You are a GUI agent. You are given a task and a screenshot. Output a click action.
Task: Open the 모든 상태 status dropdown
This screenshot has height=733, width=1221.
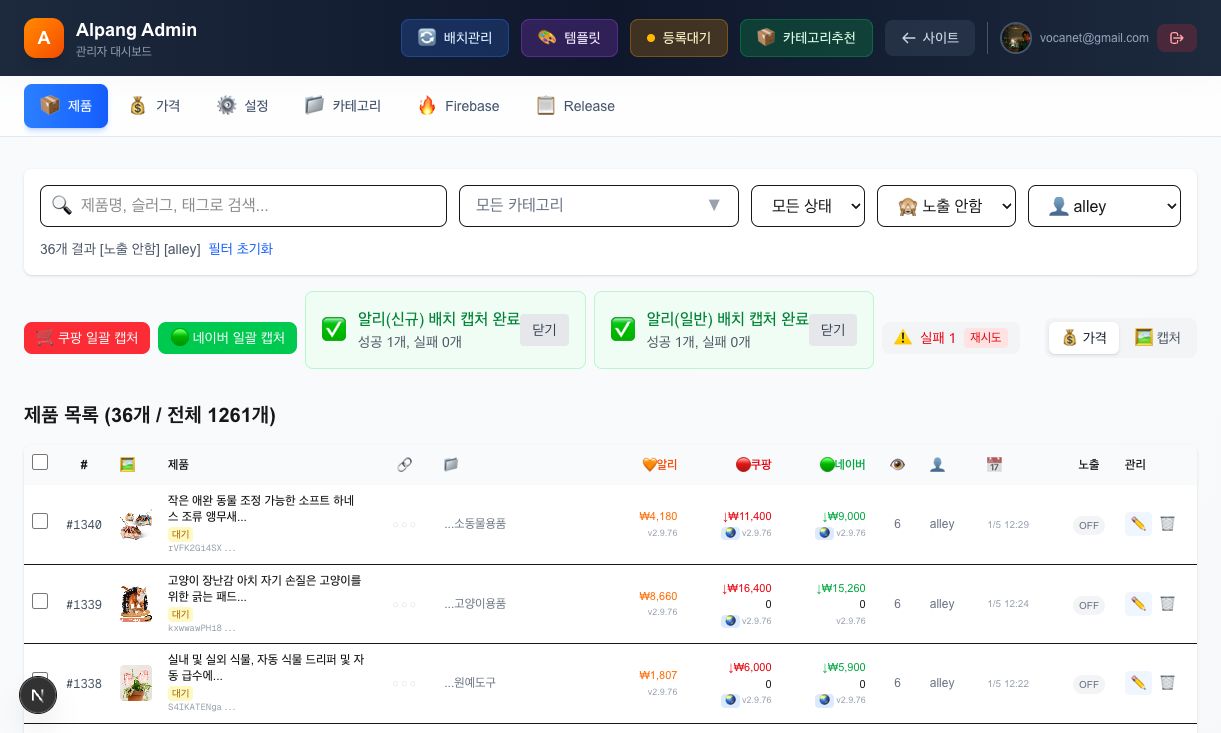pos(808,206)
